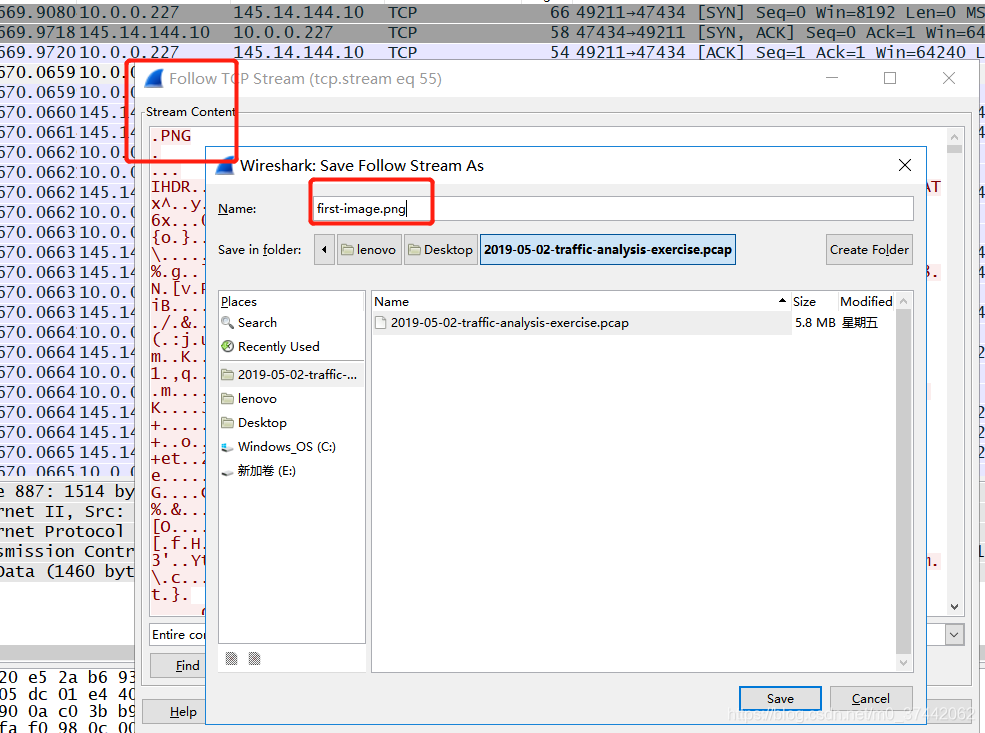Screen dimensions: 985x733
Task: Click the Windows_OS drive icon
Action: (x=227, y=447)
